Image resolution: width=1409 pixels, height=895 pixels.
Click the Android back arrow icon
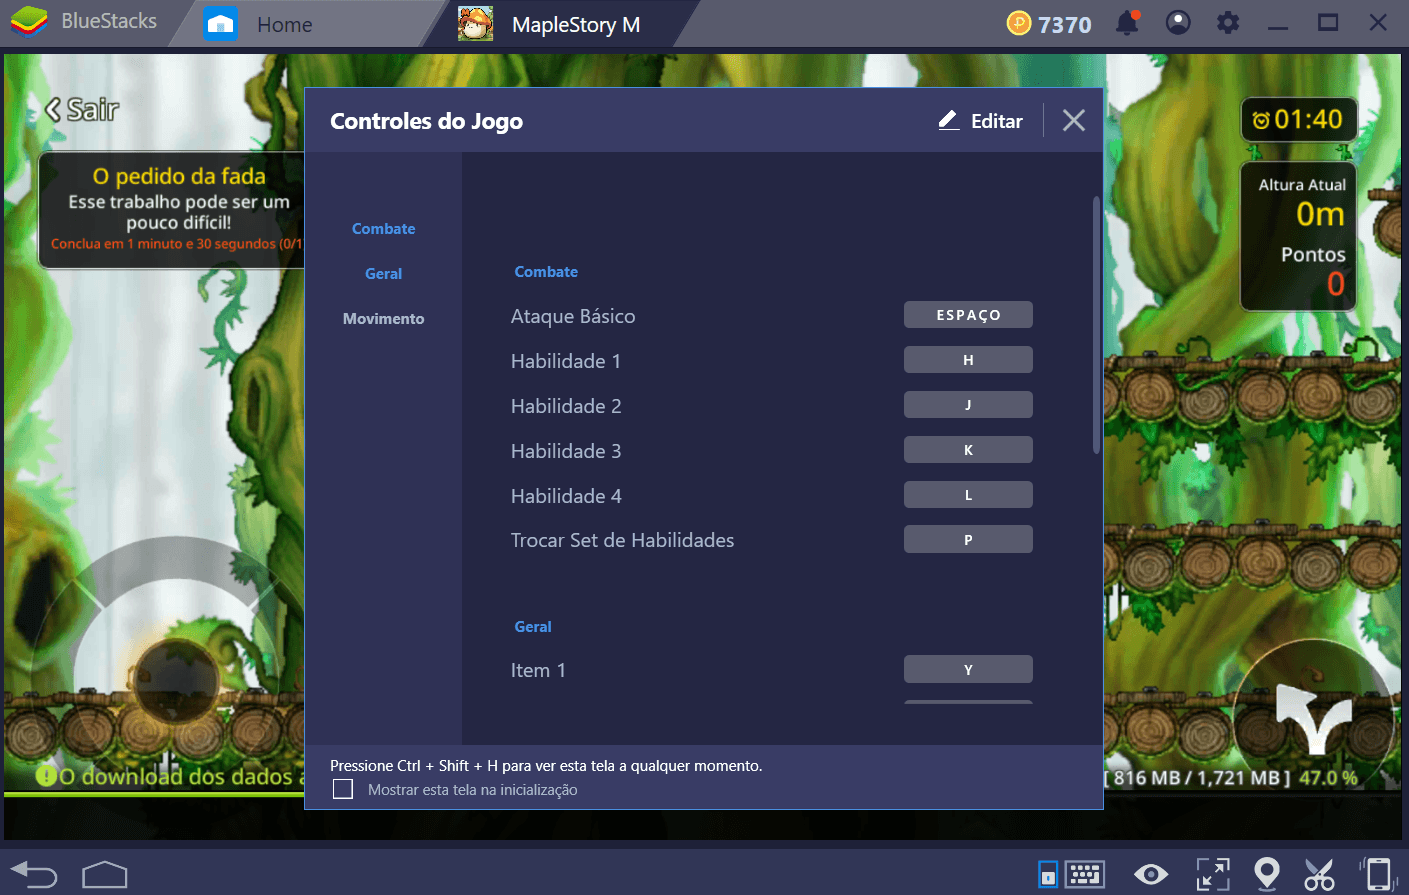35,875
